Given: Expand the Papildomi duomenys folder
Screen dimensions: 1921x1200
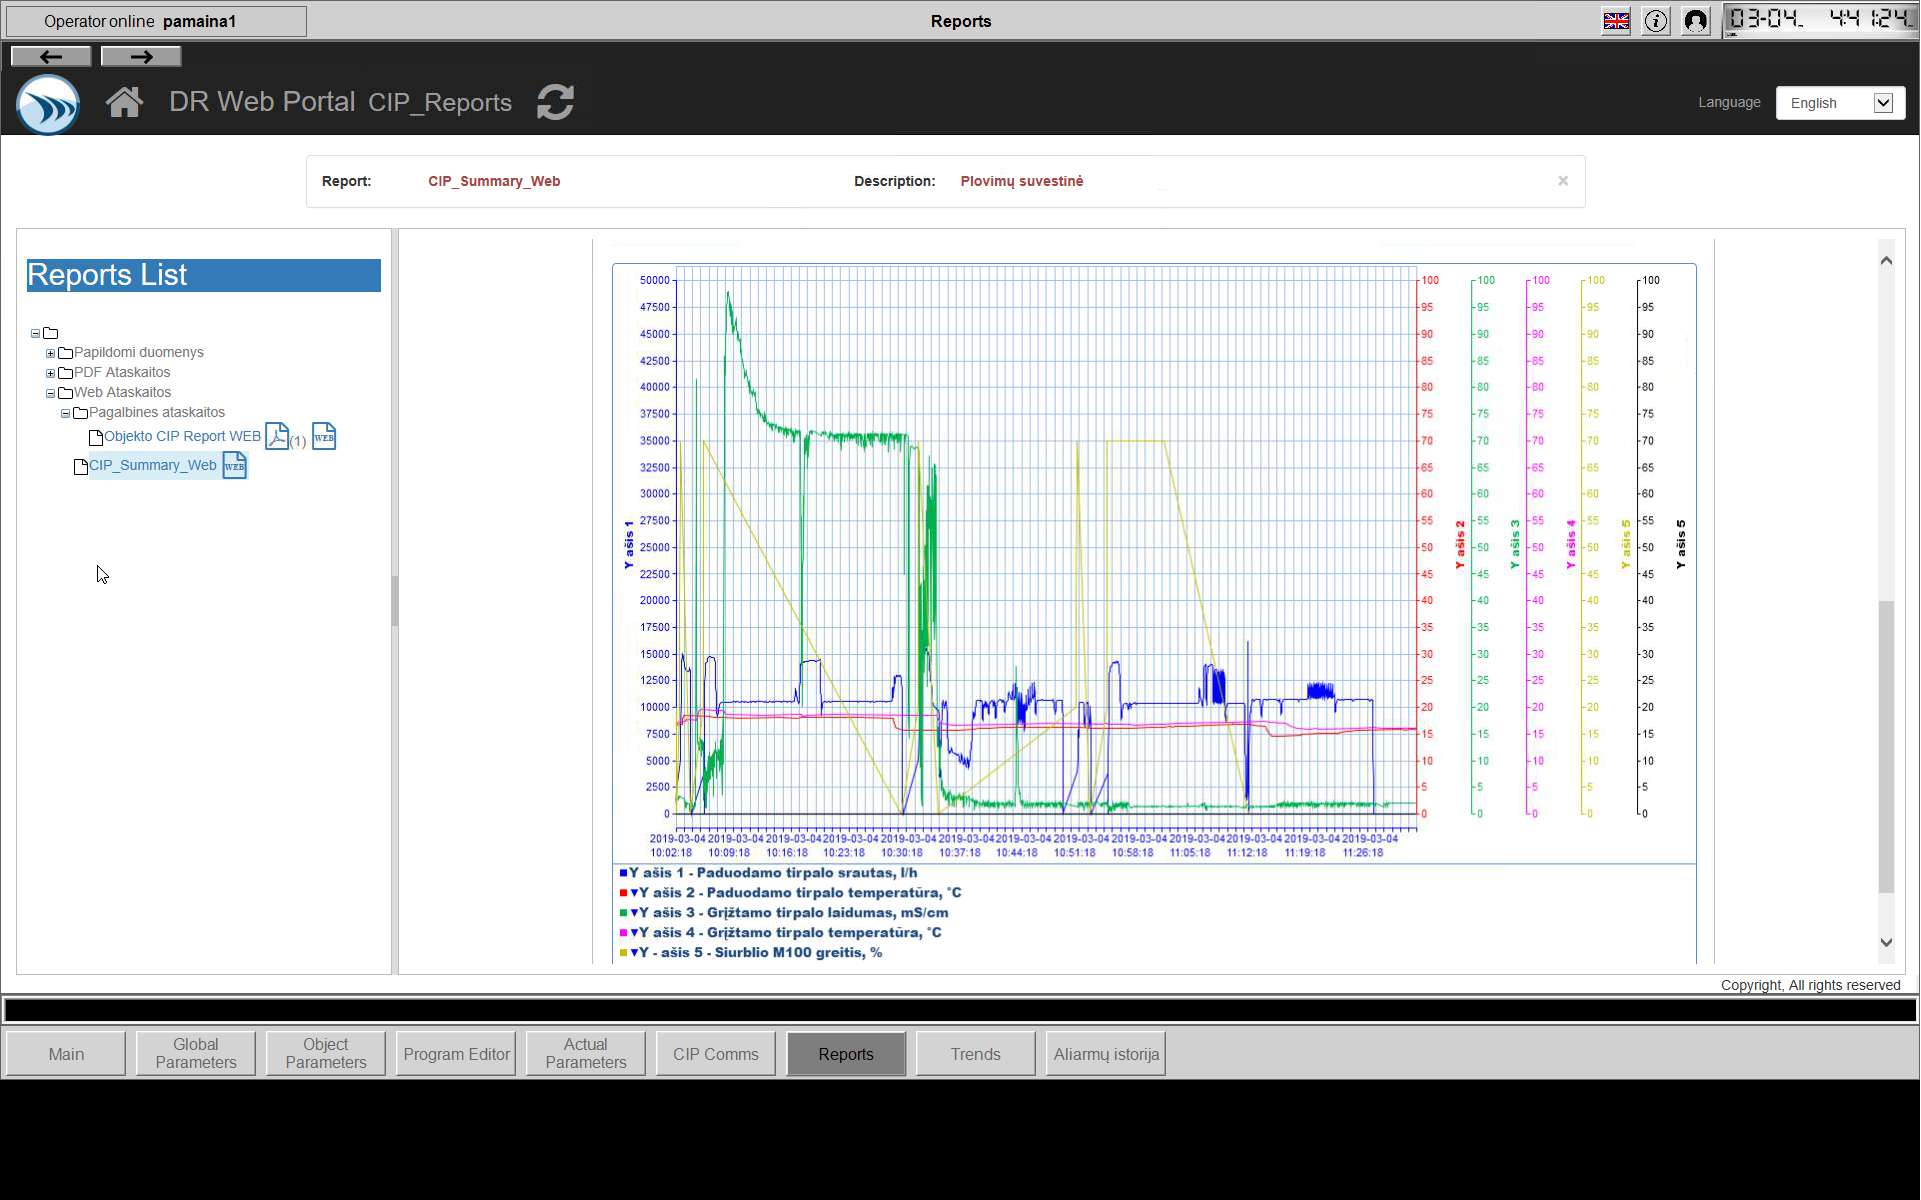Looking at the screenshot, I should (x=50, y=353).
